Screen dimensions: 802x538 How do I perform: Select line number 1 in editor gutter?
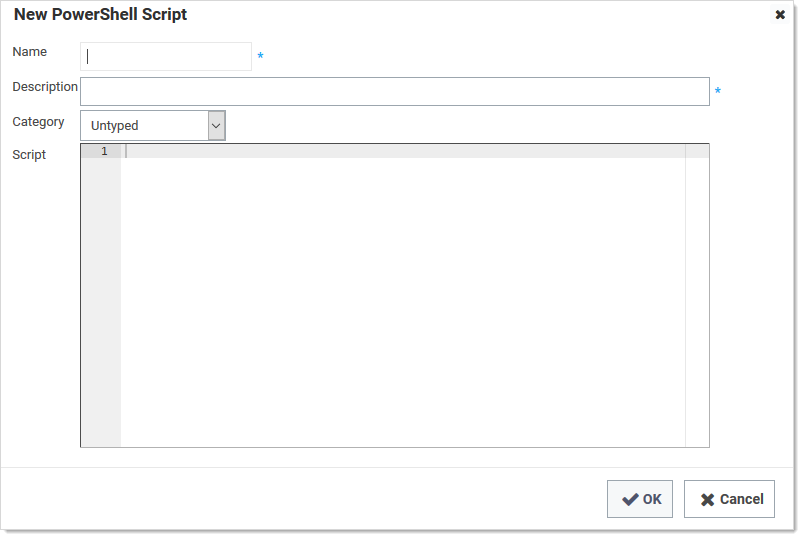coord(104,151)
